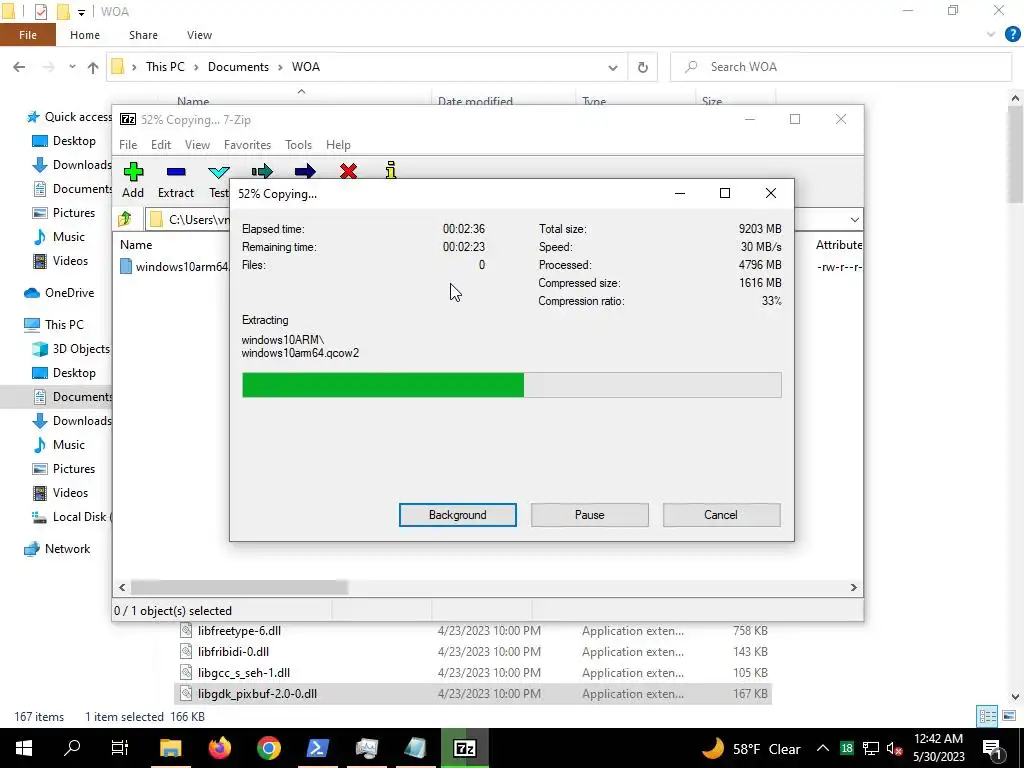
Task: Select windows10arm64 file in 7-Zip list
Action: (175, 266)
